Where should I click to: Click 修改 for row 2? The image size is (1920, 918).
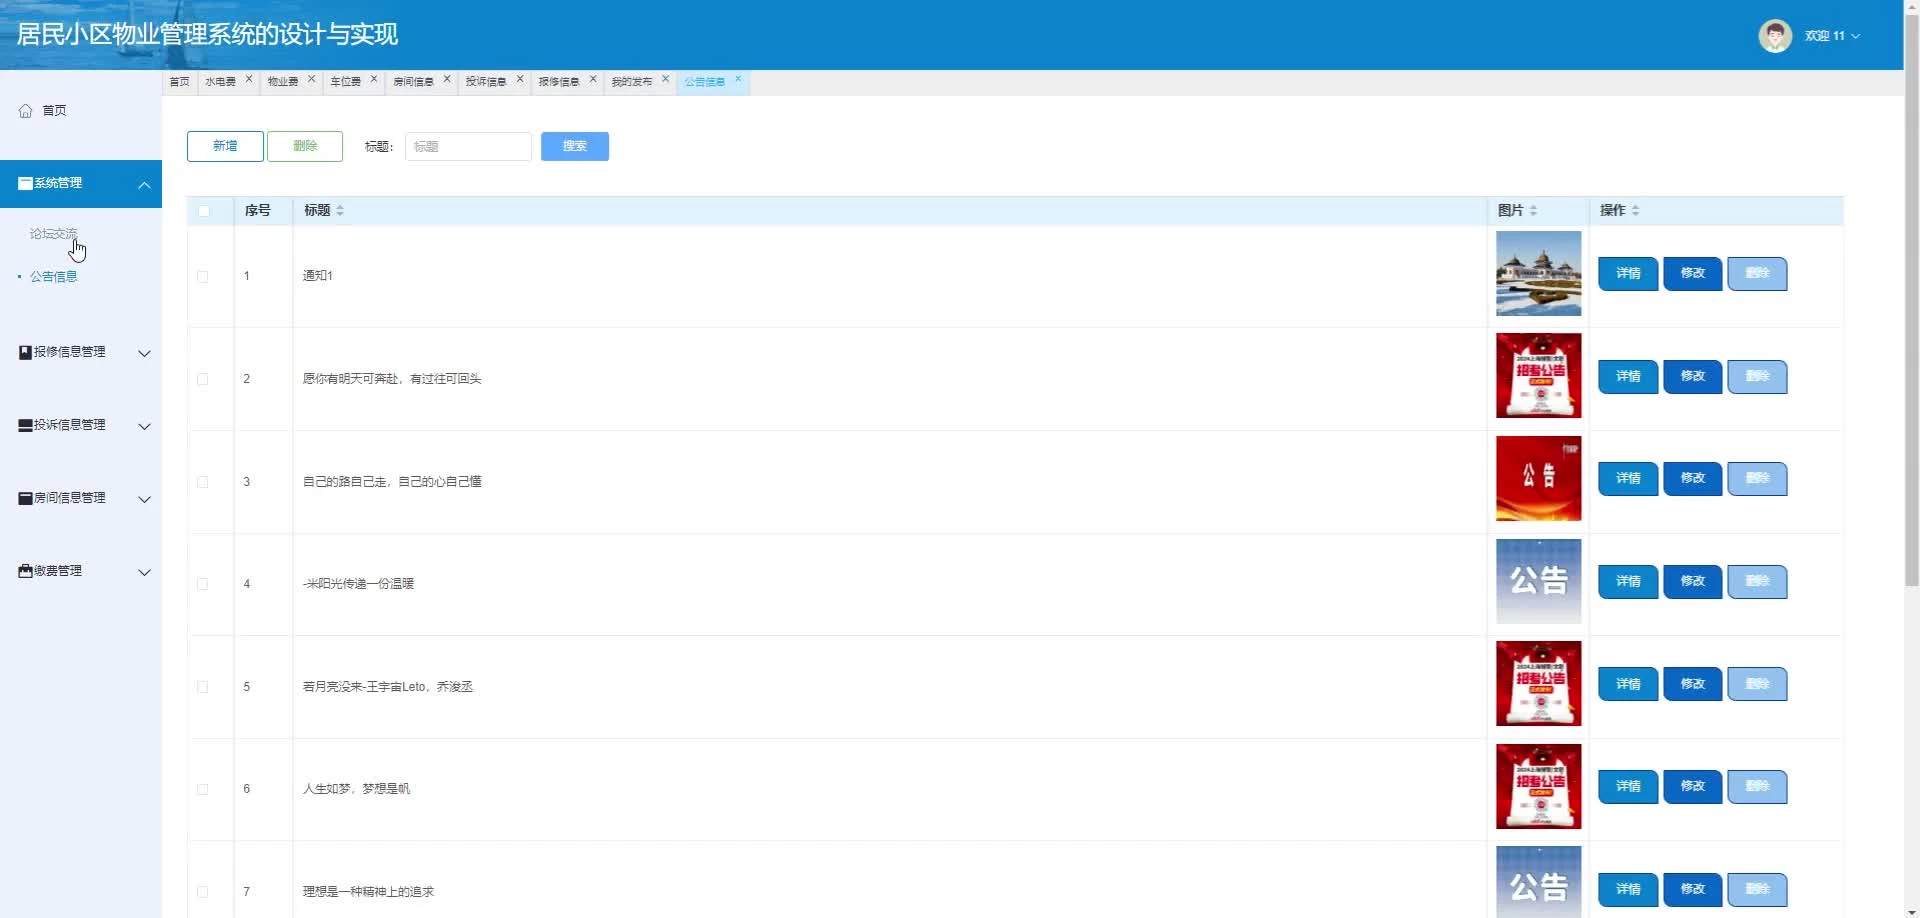tap(1692, 376)
